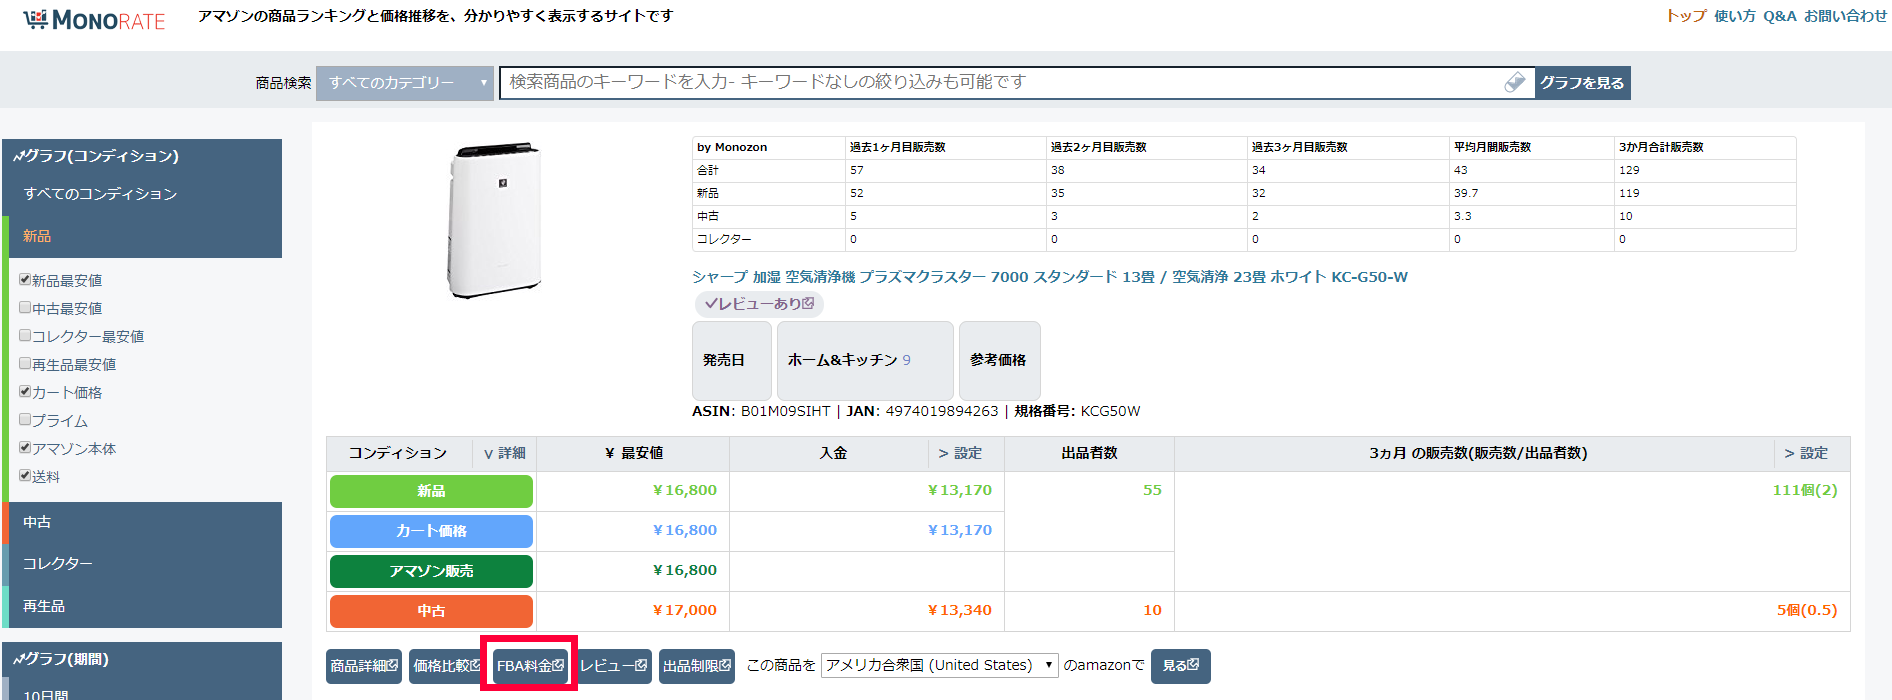
Task: Open 価格比較 price comparison button
Action: click(x=446, y=666)
